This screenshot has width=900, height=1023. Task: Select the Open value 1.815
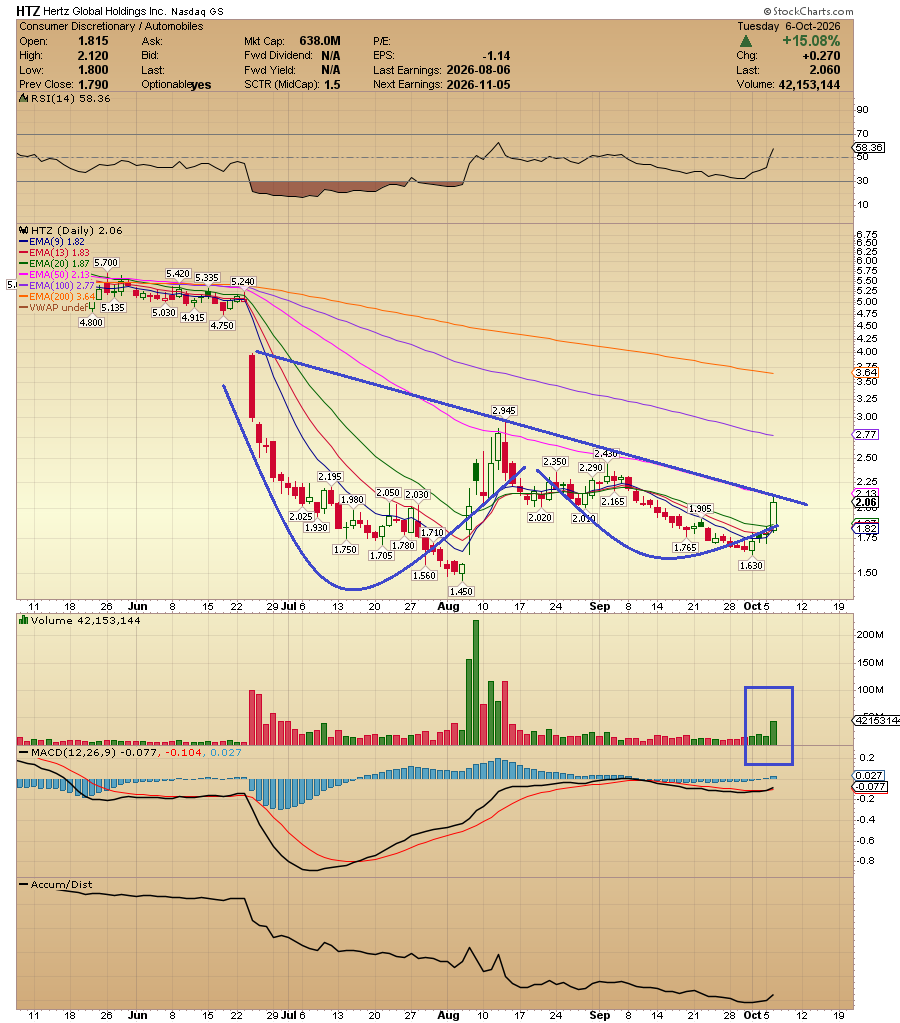(93, 41)
